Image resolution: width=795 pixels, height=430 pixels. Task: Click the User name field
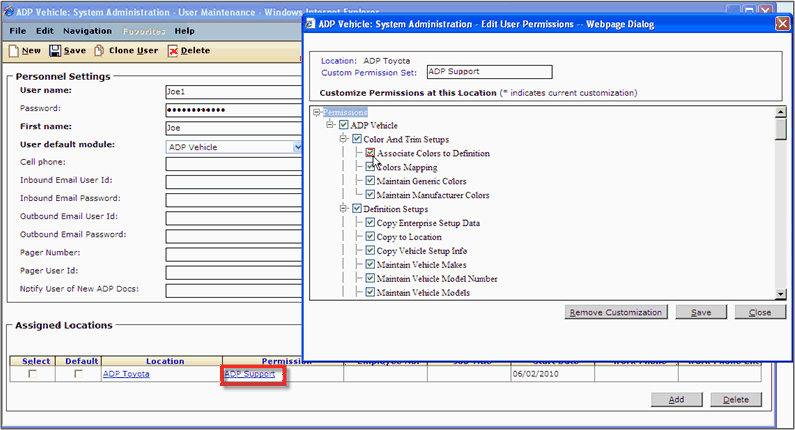pos(234,92)
